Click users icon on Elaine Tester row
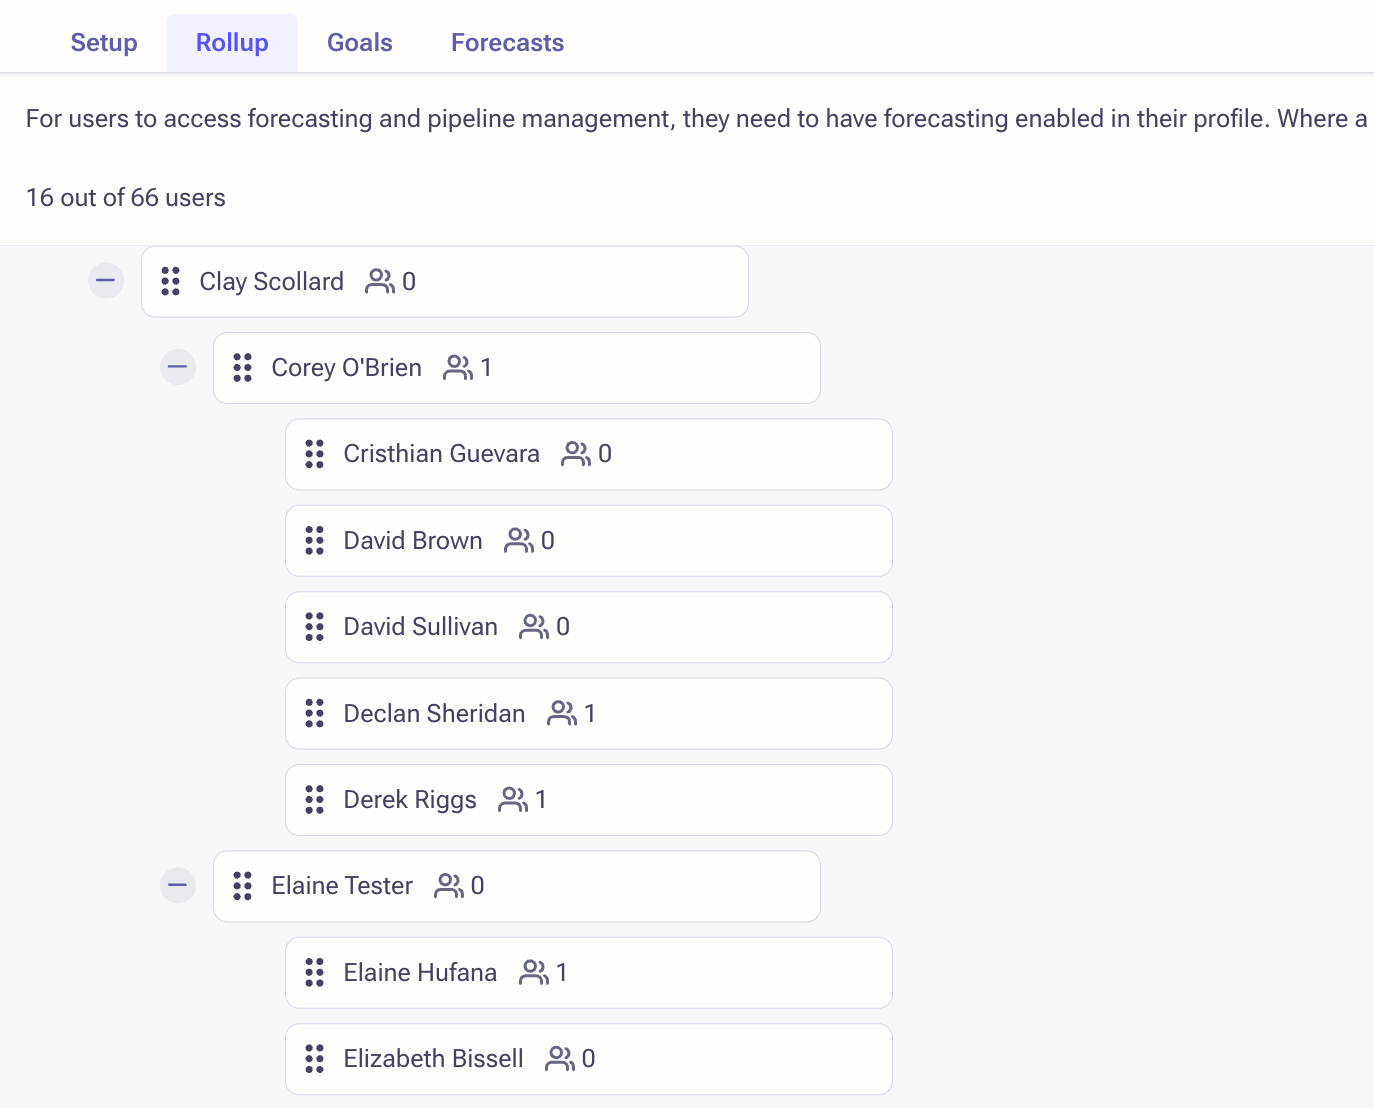Viewport: 1374px width, 1108px height. coord(449,886)
